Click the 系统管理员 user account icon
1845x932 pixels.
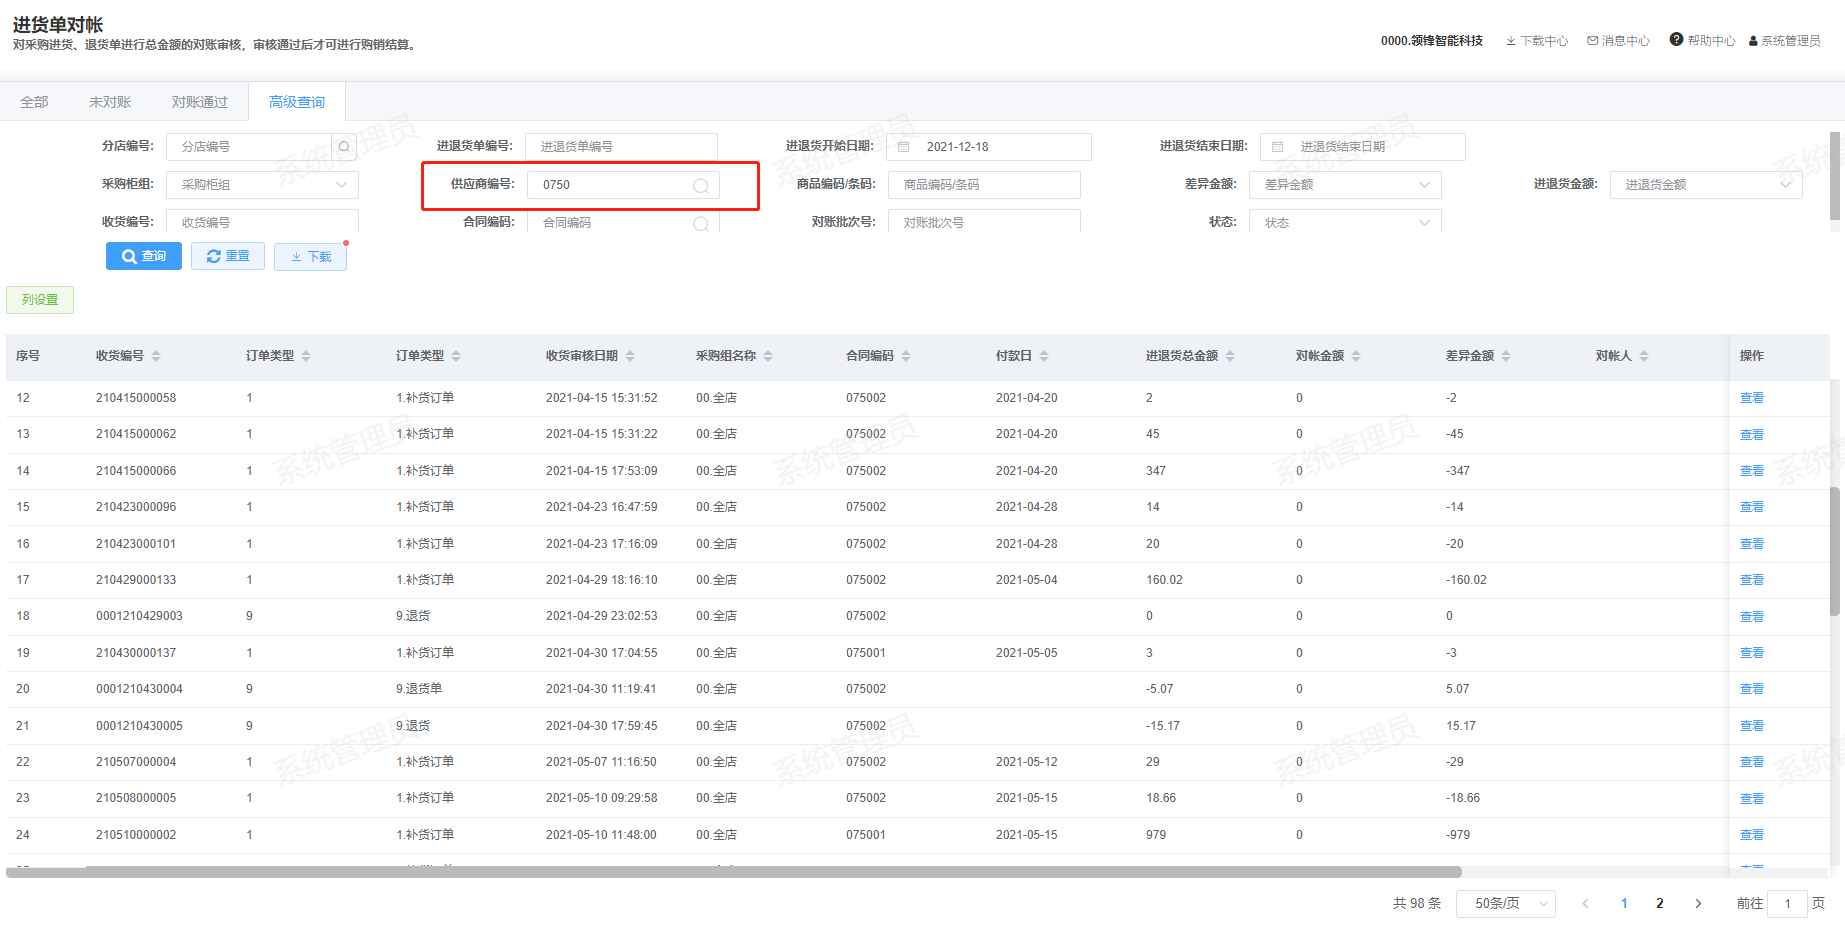1754,41
